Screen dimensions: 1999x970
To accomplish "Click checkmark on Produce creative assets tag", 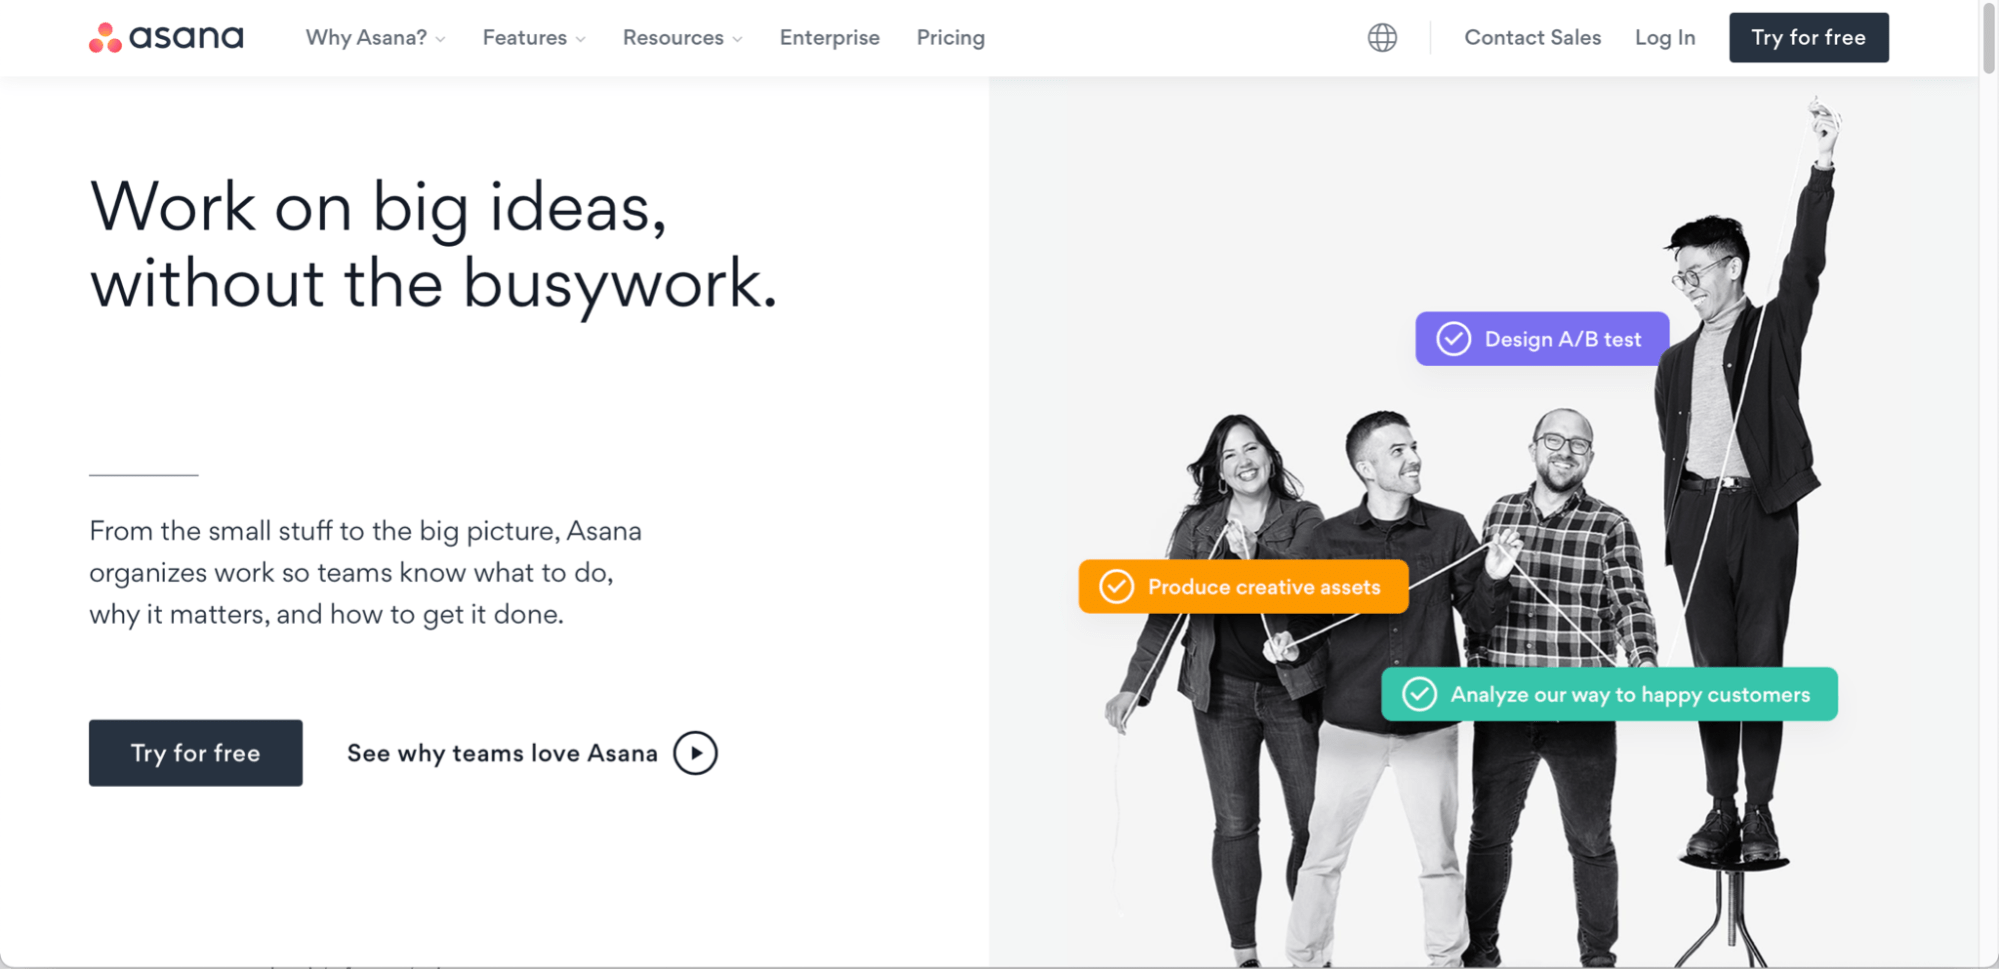I will [x=1116, y=587].
